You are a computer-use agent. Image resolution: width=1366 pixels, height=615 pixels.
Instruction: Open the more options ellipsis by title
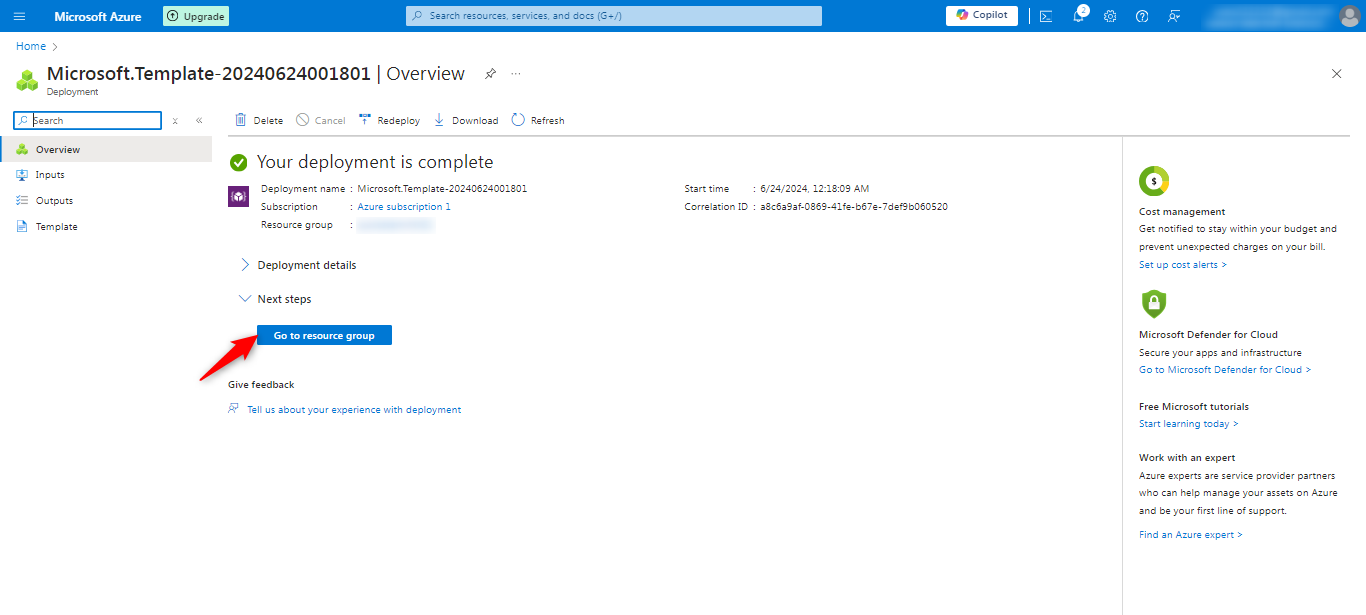coord(516,74)
